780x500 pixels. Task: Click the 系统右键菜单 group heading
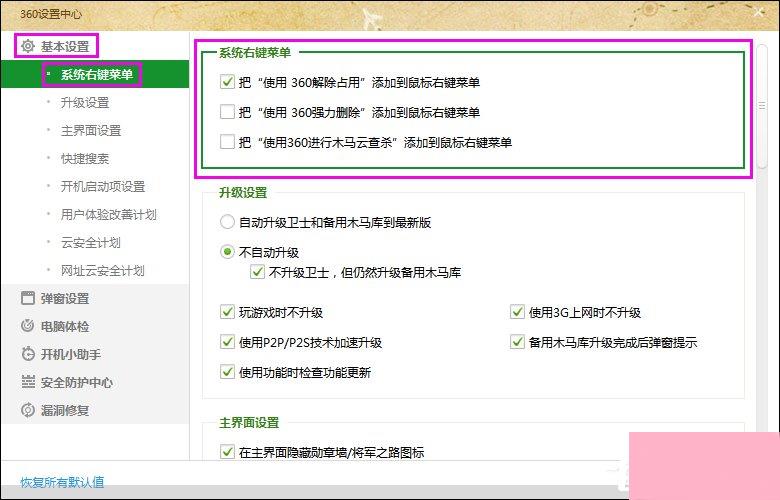click(255, 52)
